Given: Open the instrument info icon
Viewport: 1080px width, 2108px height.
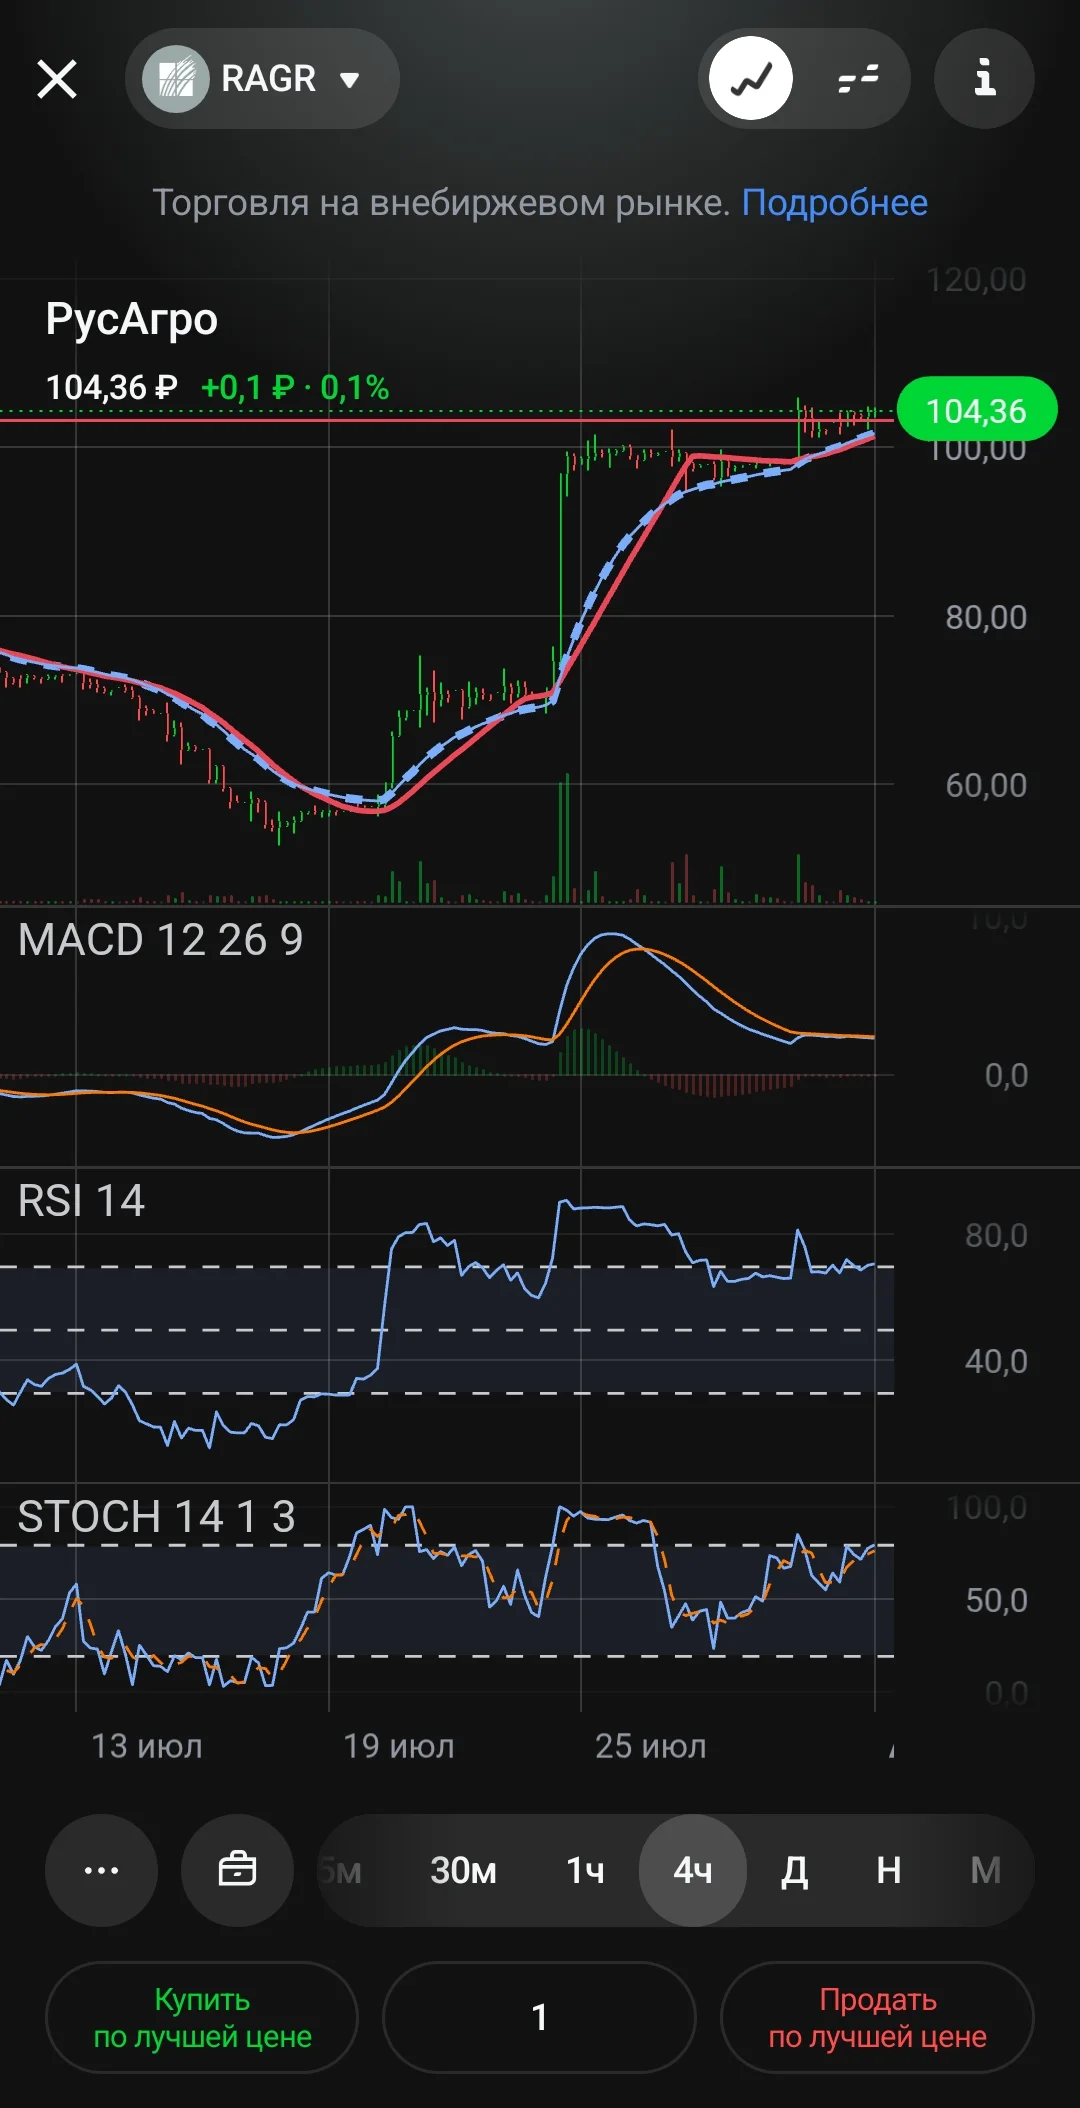Looking at the screenshot, I should (x=984, y=78).
